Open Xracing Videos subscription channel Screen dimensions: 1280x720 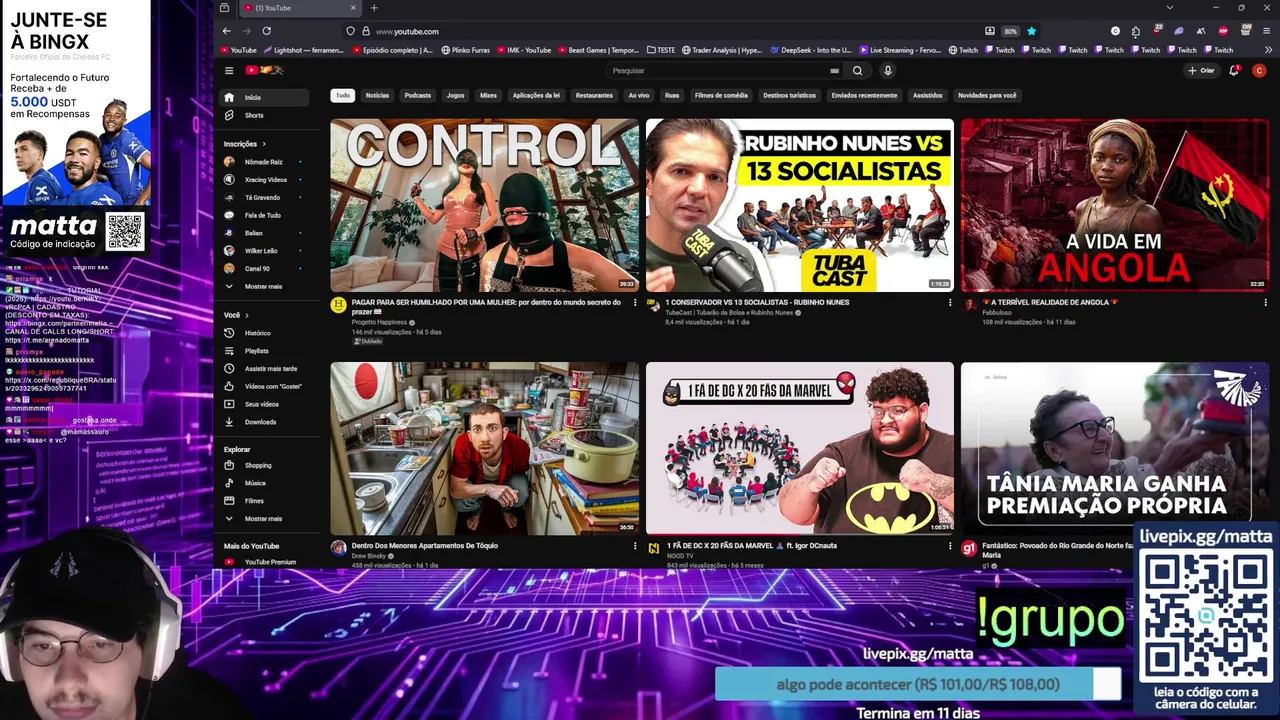[264, 180]
